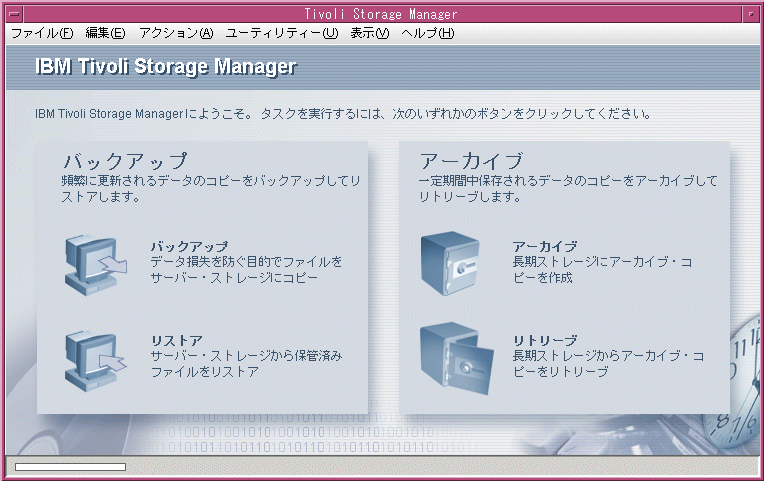Click the large アーカイブ panel heading
The height and width of the screenshot is (481, 764).
pos(471,161)
